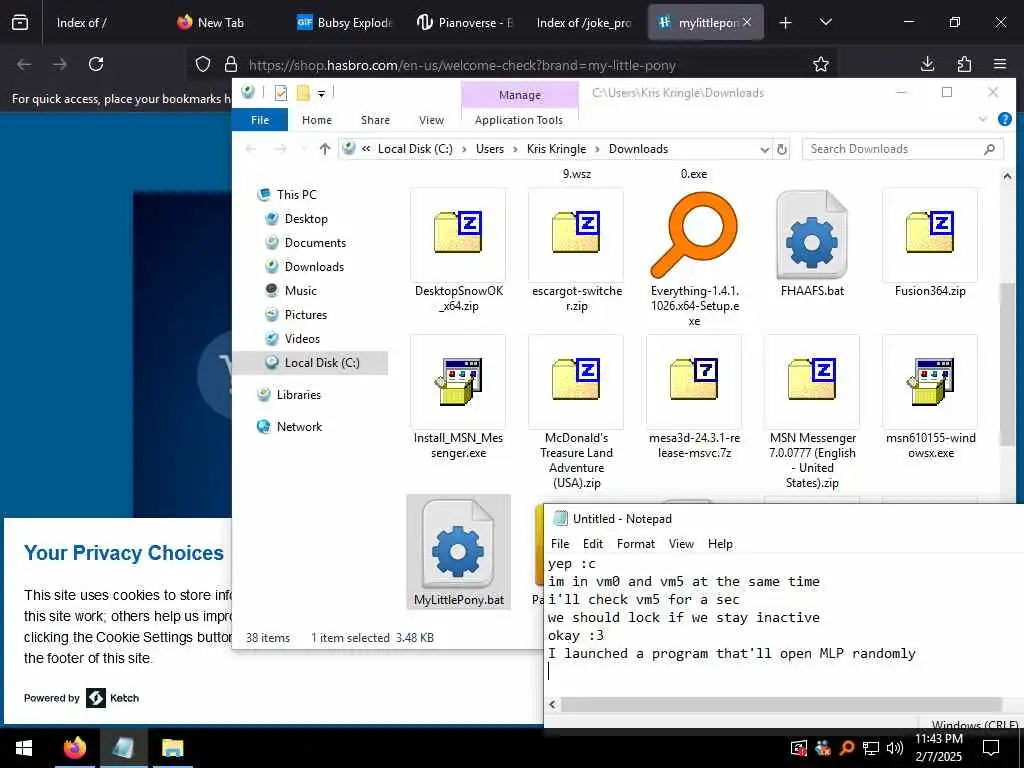The width and height of the screenshot is (1024, 768).
Task: Open Notepad Edit menu
Action: 592,543
